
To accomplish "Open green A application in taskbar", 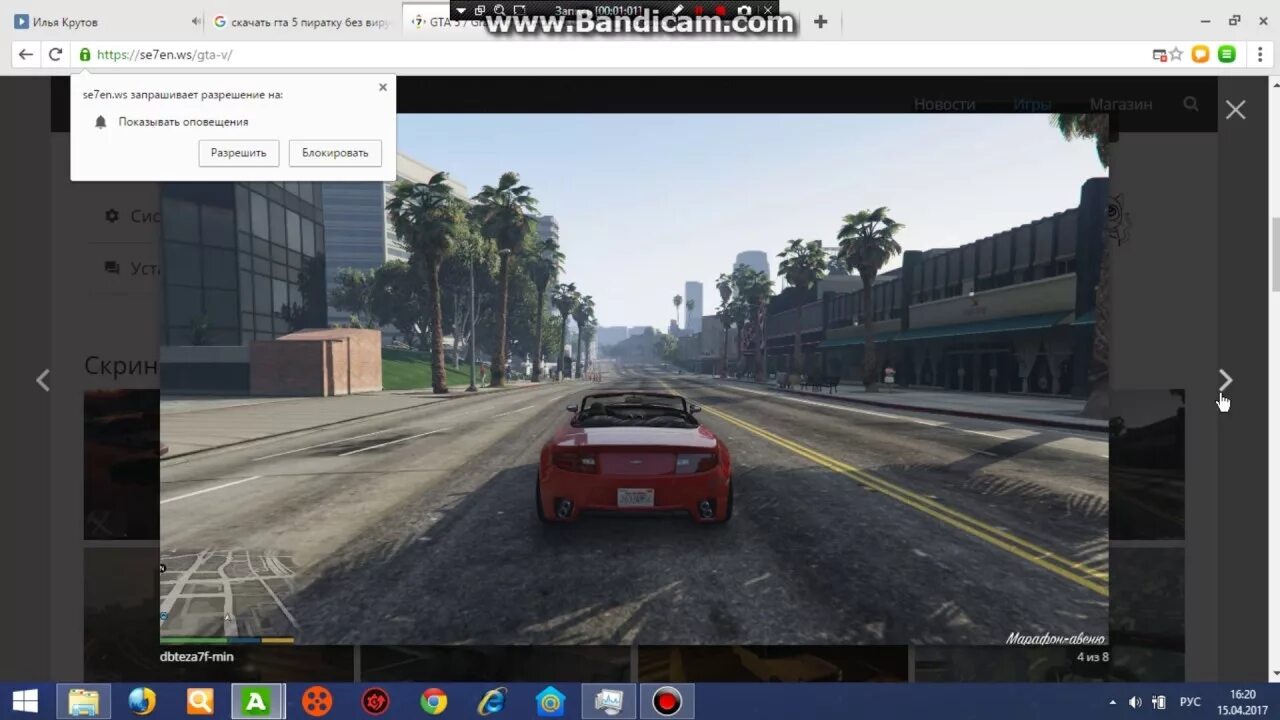I will tap(257, 701).
